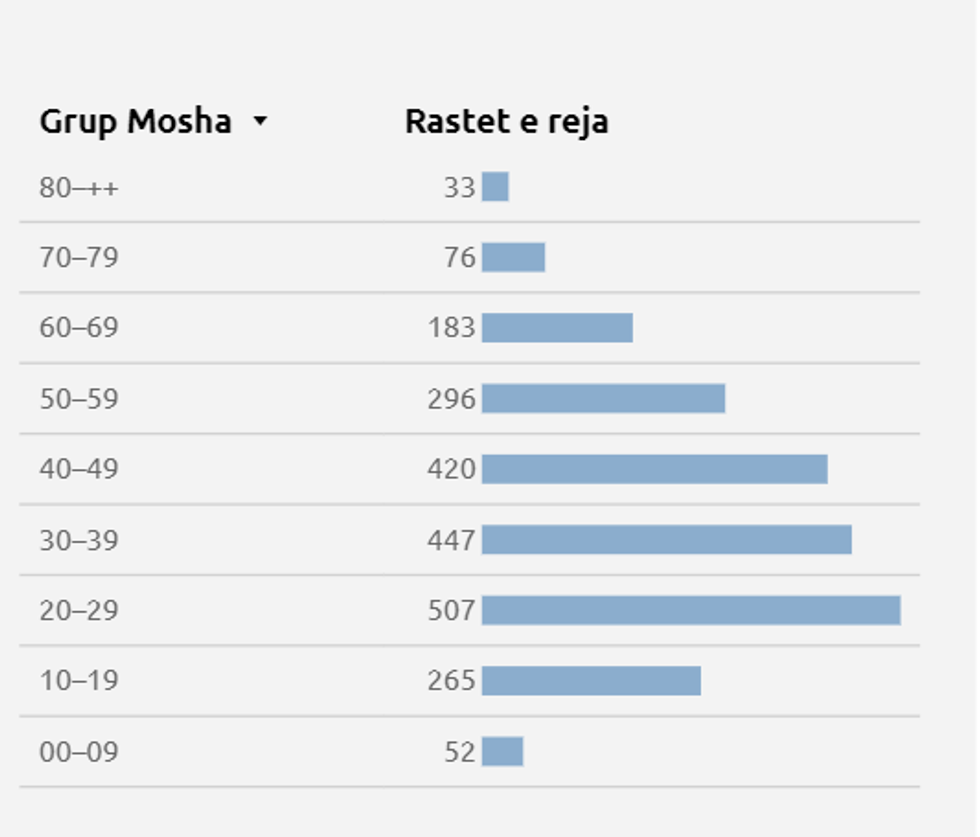The image size is (980, 837).
Task: Click the 40–49 age group label
Action: pyautogui.click(x=79, y=468)
